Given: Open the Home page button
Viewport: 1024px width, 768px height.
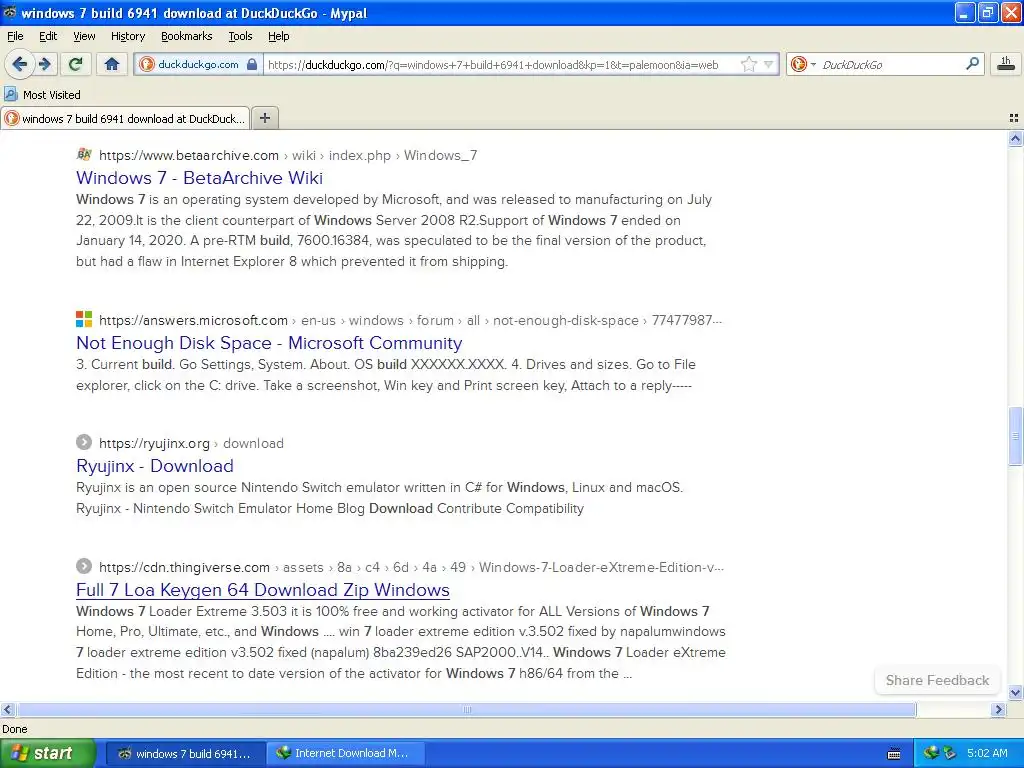Looking at the screenshot, I should pos(112,64).
